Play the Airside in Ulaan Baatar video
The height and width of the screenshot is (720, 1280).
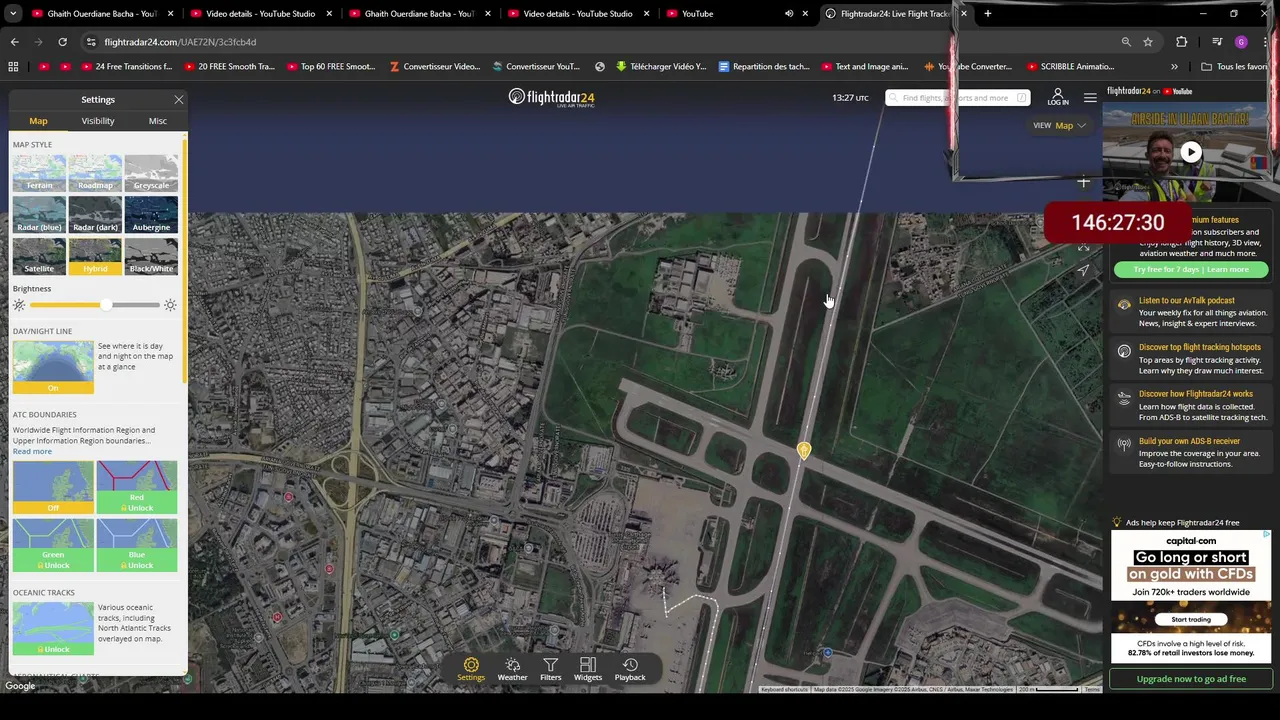pos(1190,152)
